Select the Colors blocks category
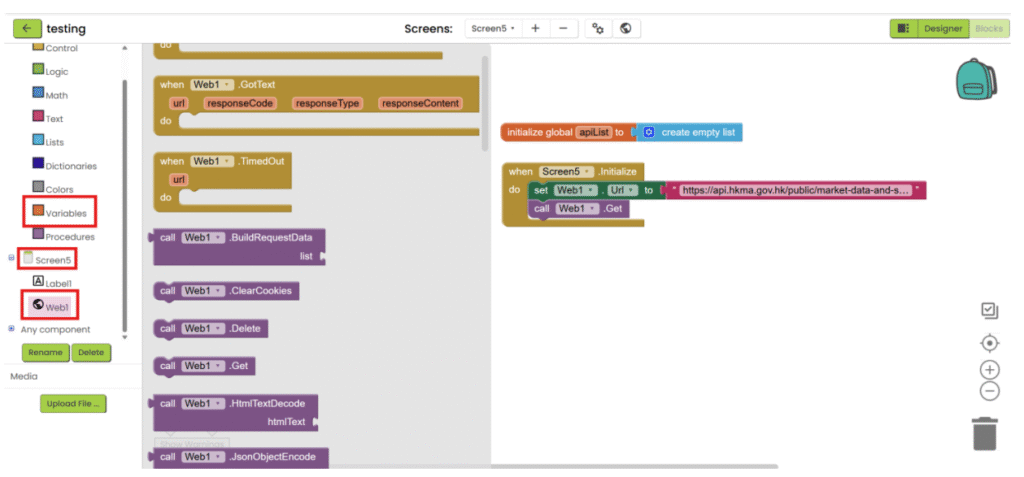This screenshot has height=477, width=1024. pos(59,189)
